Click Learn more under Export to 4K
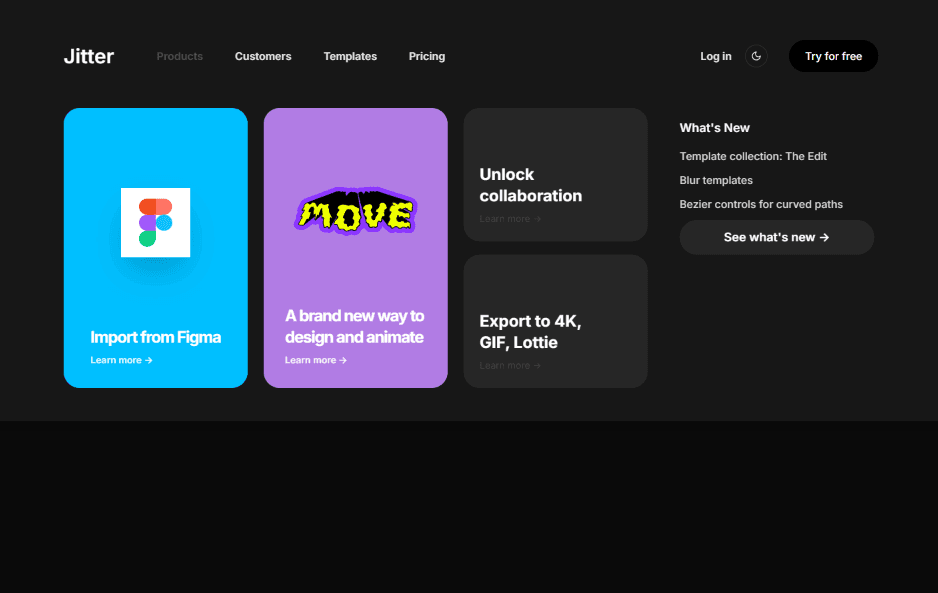Viewport: 938px width, 593px height. tap(510, 366)
